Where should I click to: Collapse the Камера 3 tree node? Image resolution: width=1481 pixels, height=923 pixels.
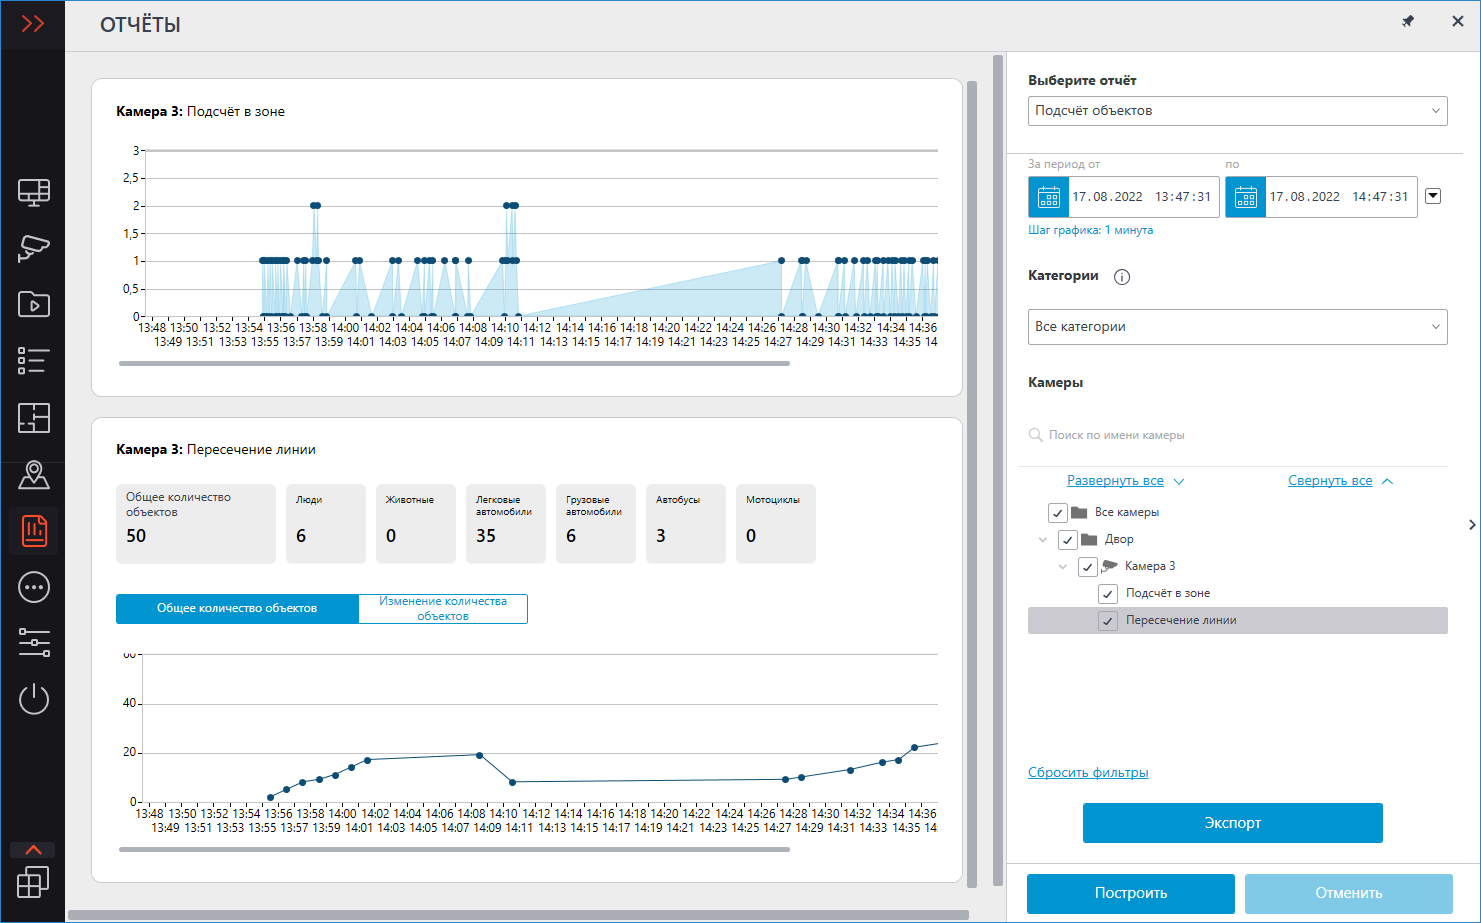pyautogui.click(x=1062, y=567)
